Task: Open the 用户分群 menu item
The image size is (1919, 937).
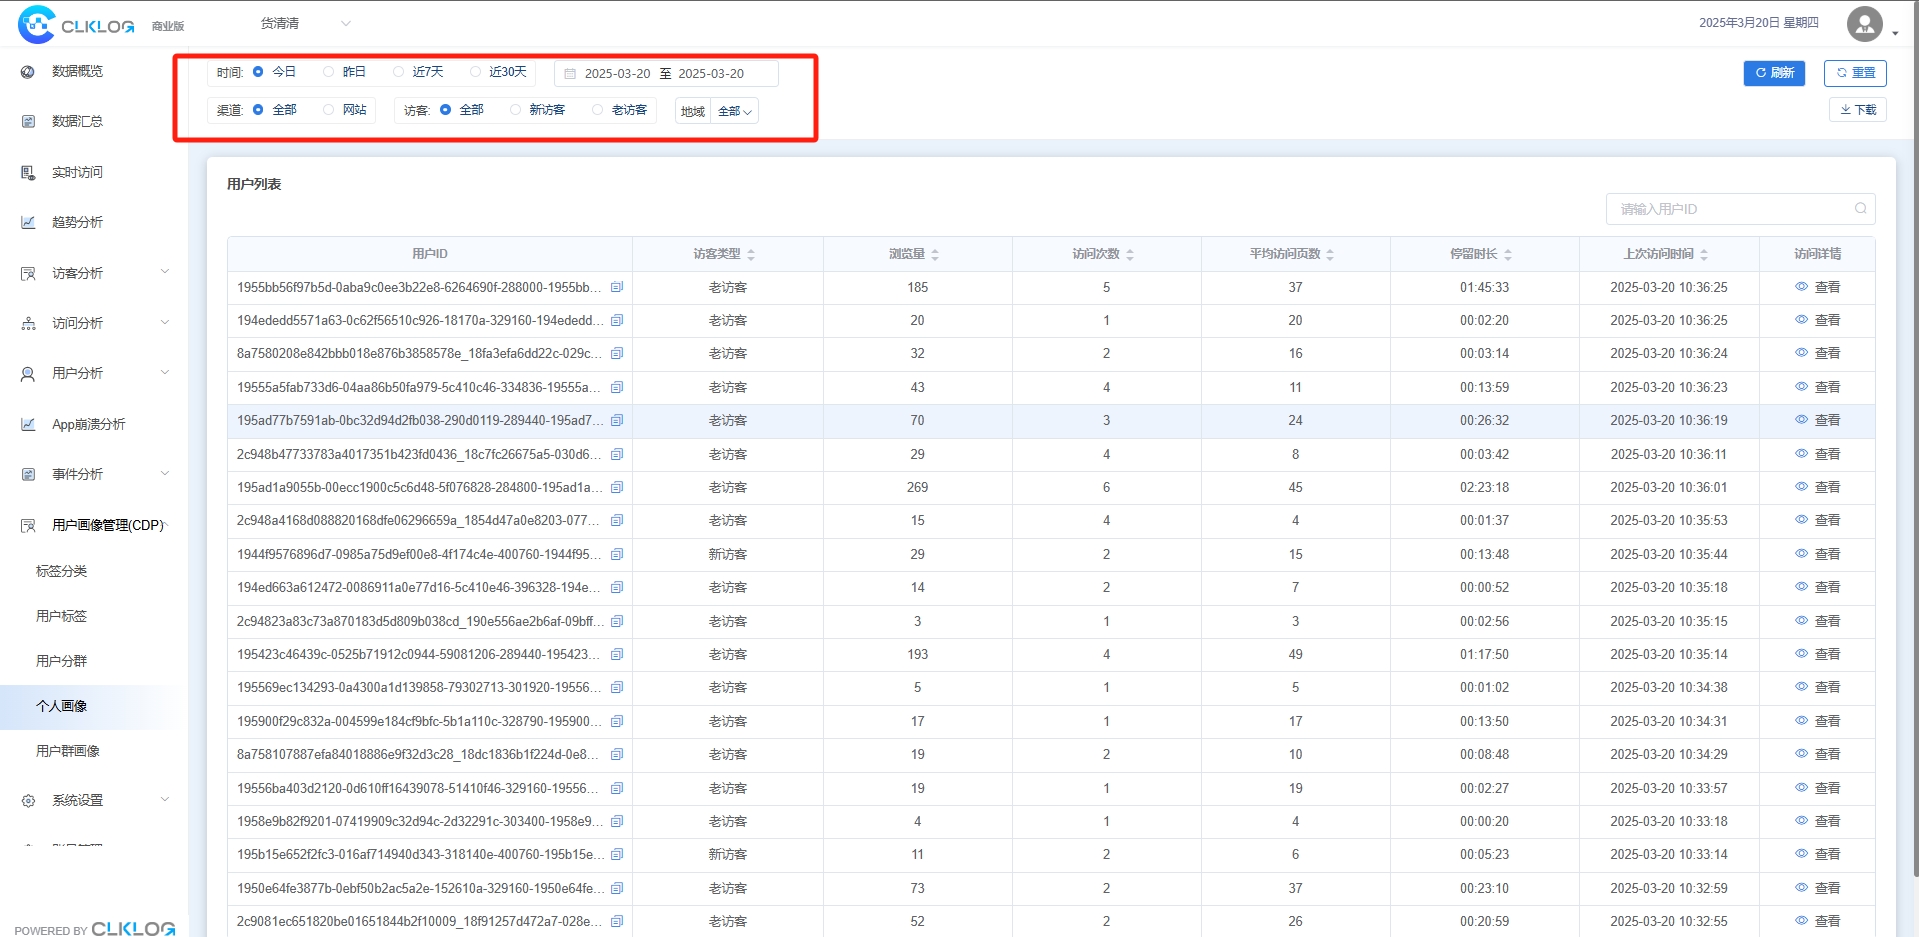Action: pyautogui.click(x=62, y=661)
